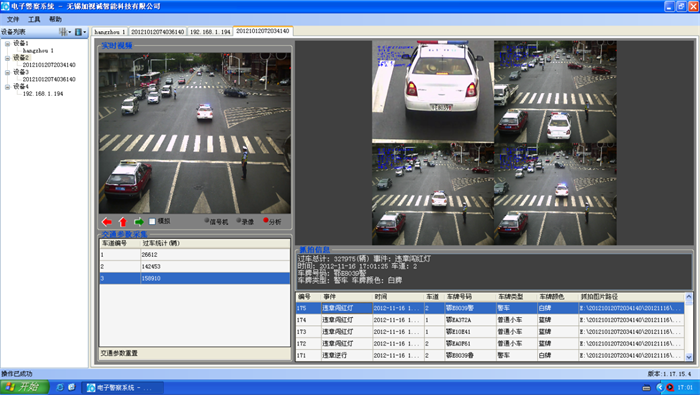The width and height of the screenshot is (700, 395).
Task: Select lane 1 row with count 26612
Action: (195, 254)
